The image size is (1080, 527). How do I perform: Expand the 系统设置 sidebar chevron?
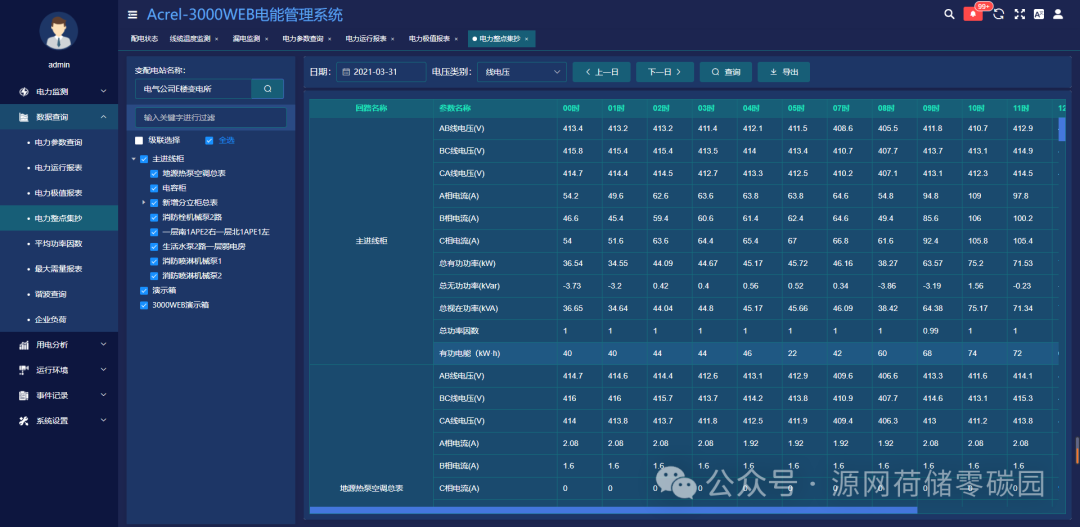tap(104, 421)
